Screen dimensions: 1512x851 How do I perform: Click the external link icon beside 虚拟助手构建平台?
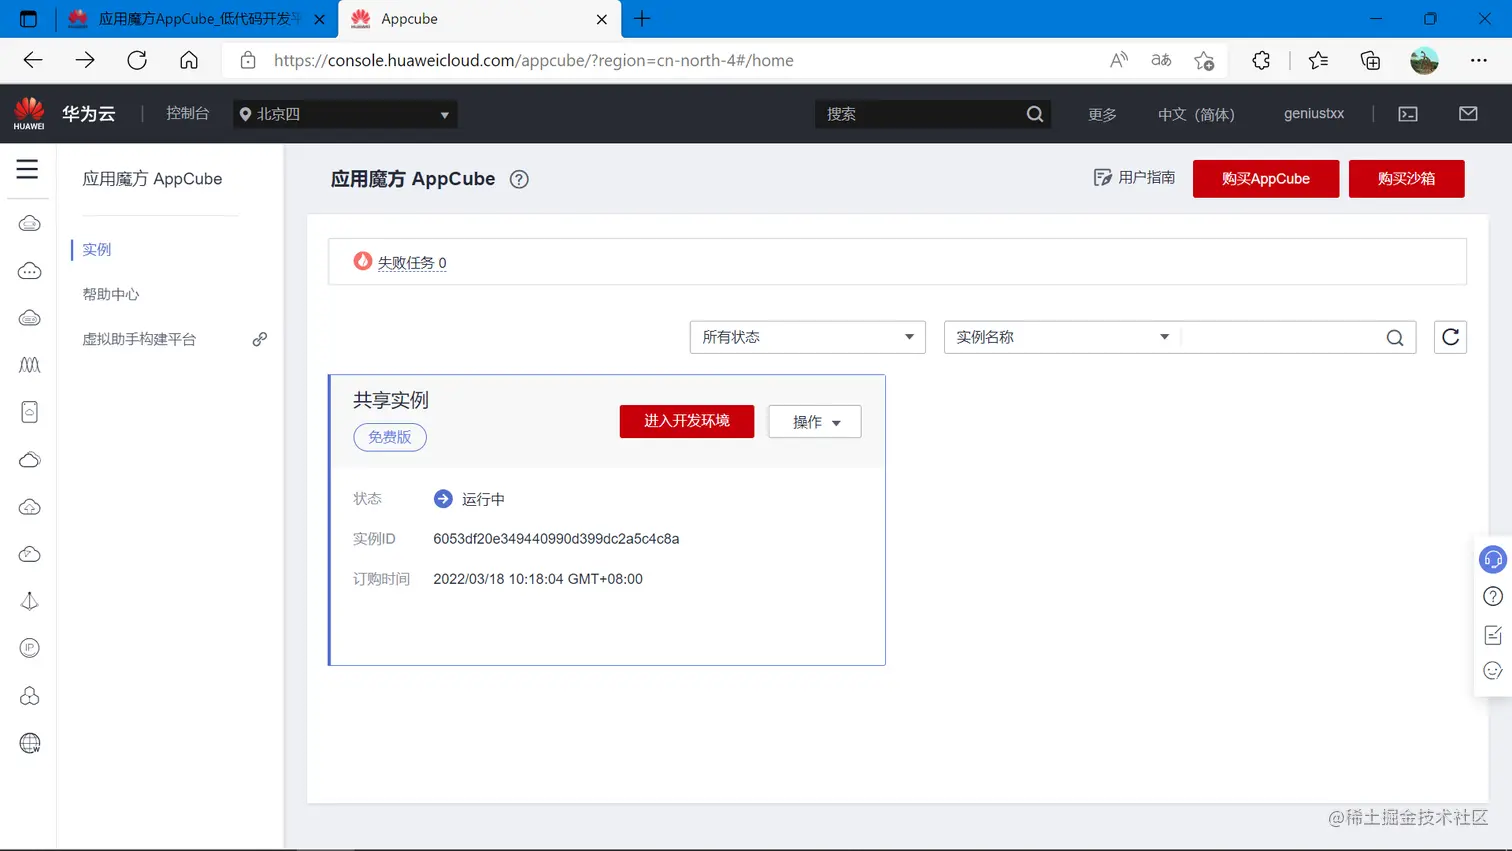(260, 339)
